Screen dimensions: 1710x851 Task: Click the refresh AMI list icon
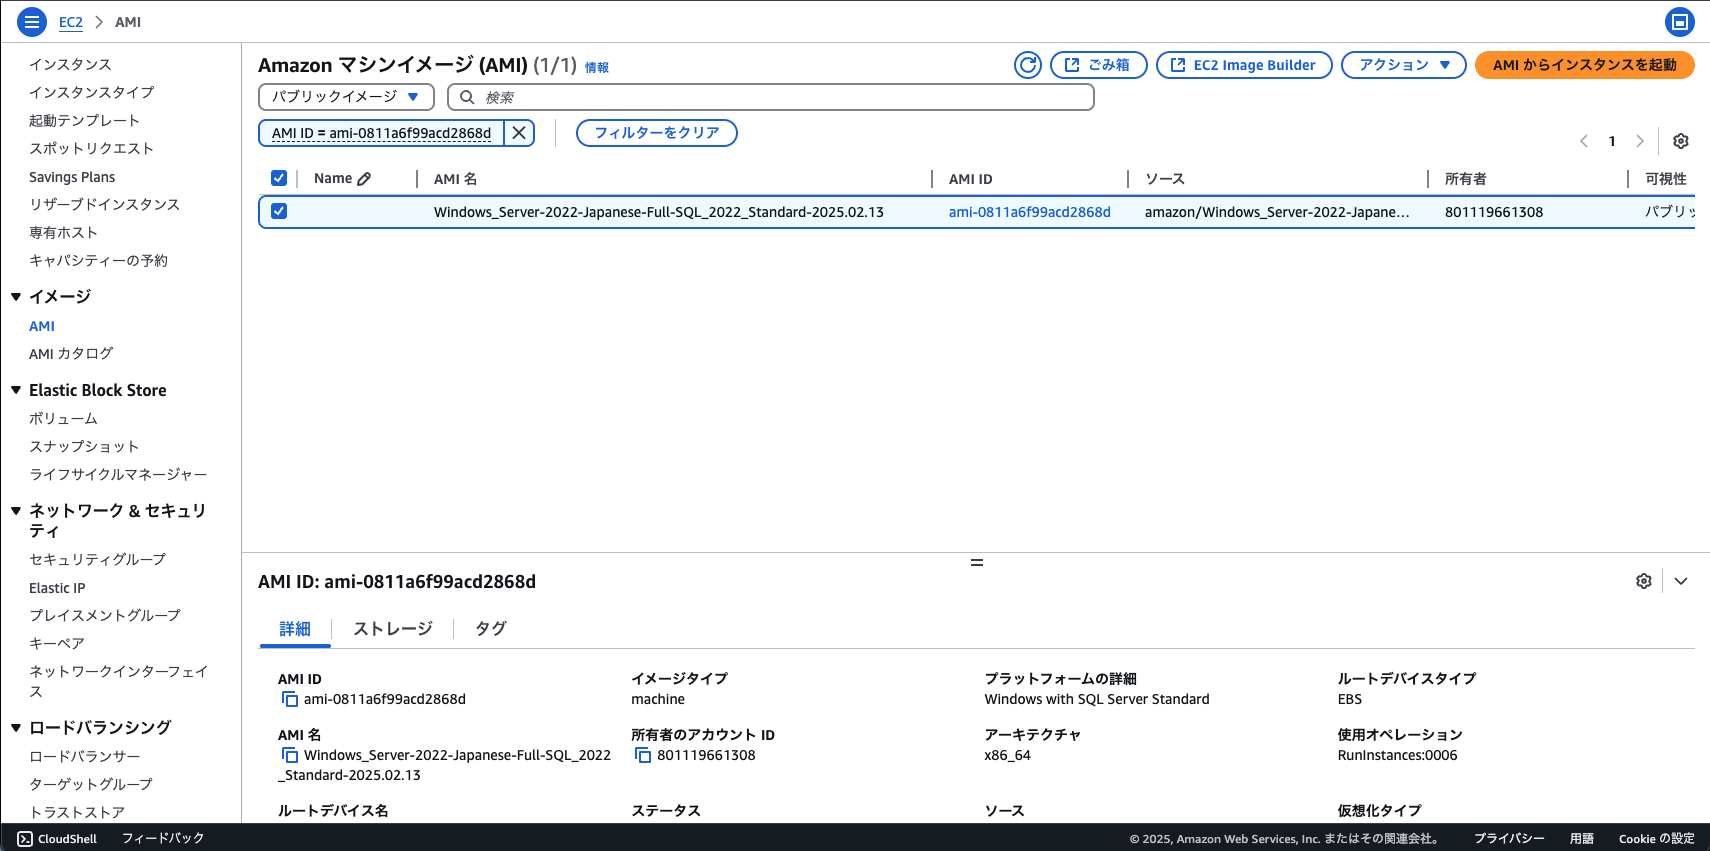(x=1028, y=65)
